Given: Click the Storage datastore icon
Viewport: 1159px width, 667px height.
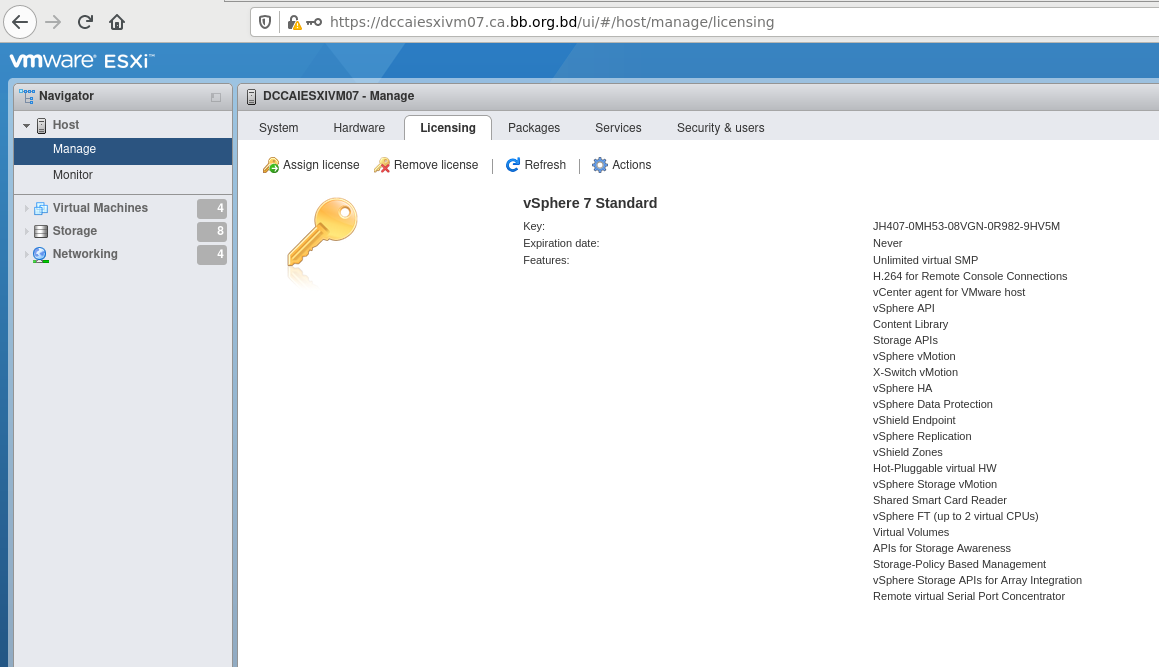Looking at the screenshot, I should tap(41, 231).
